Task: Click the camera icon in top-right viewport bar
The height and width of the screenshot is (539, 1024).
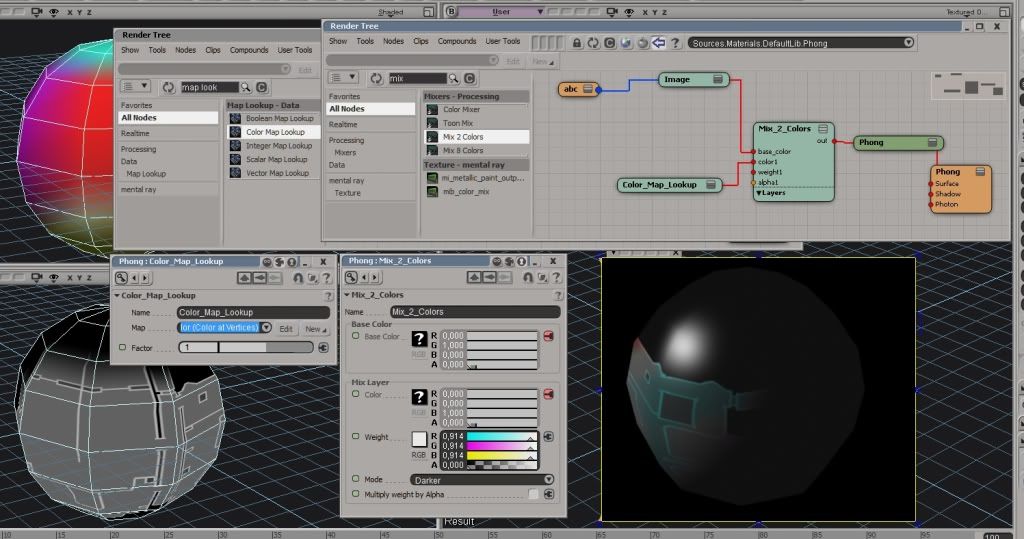Action: [612, 12]
